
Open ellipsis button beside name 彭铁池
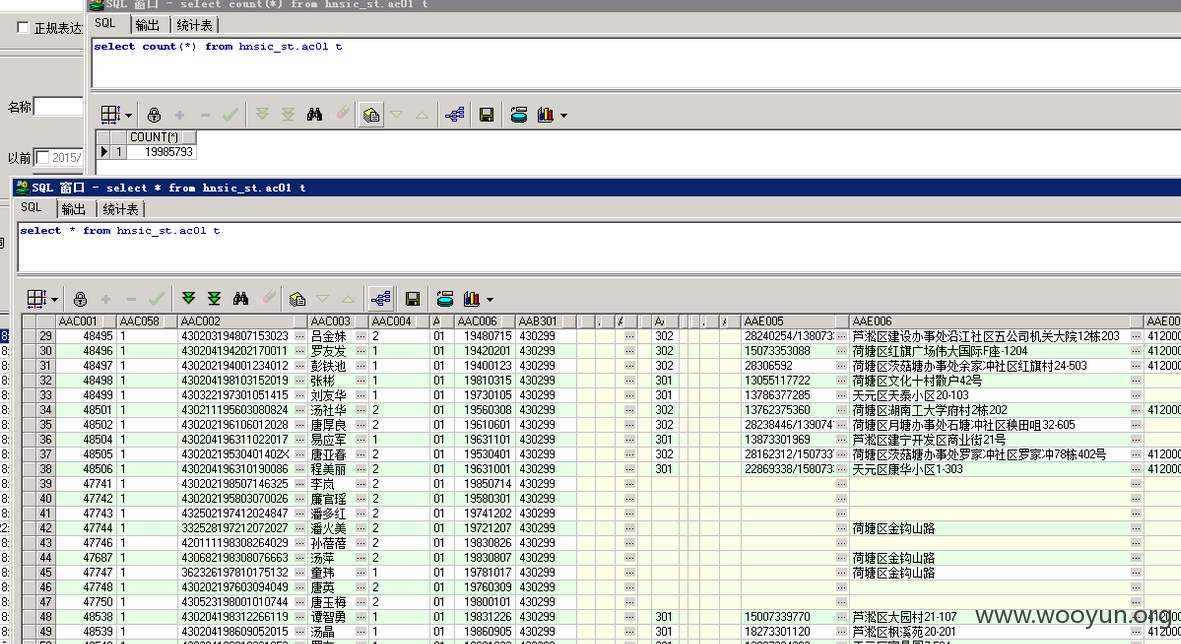tap(361, 365)
